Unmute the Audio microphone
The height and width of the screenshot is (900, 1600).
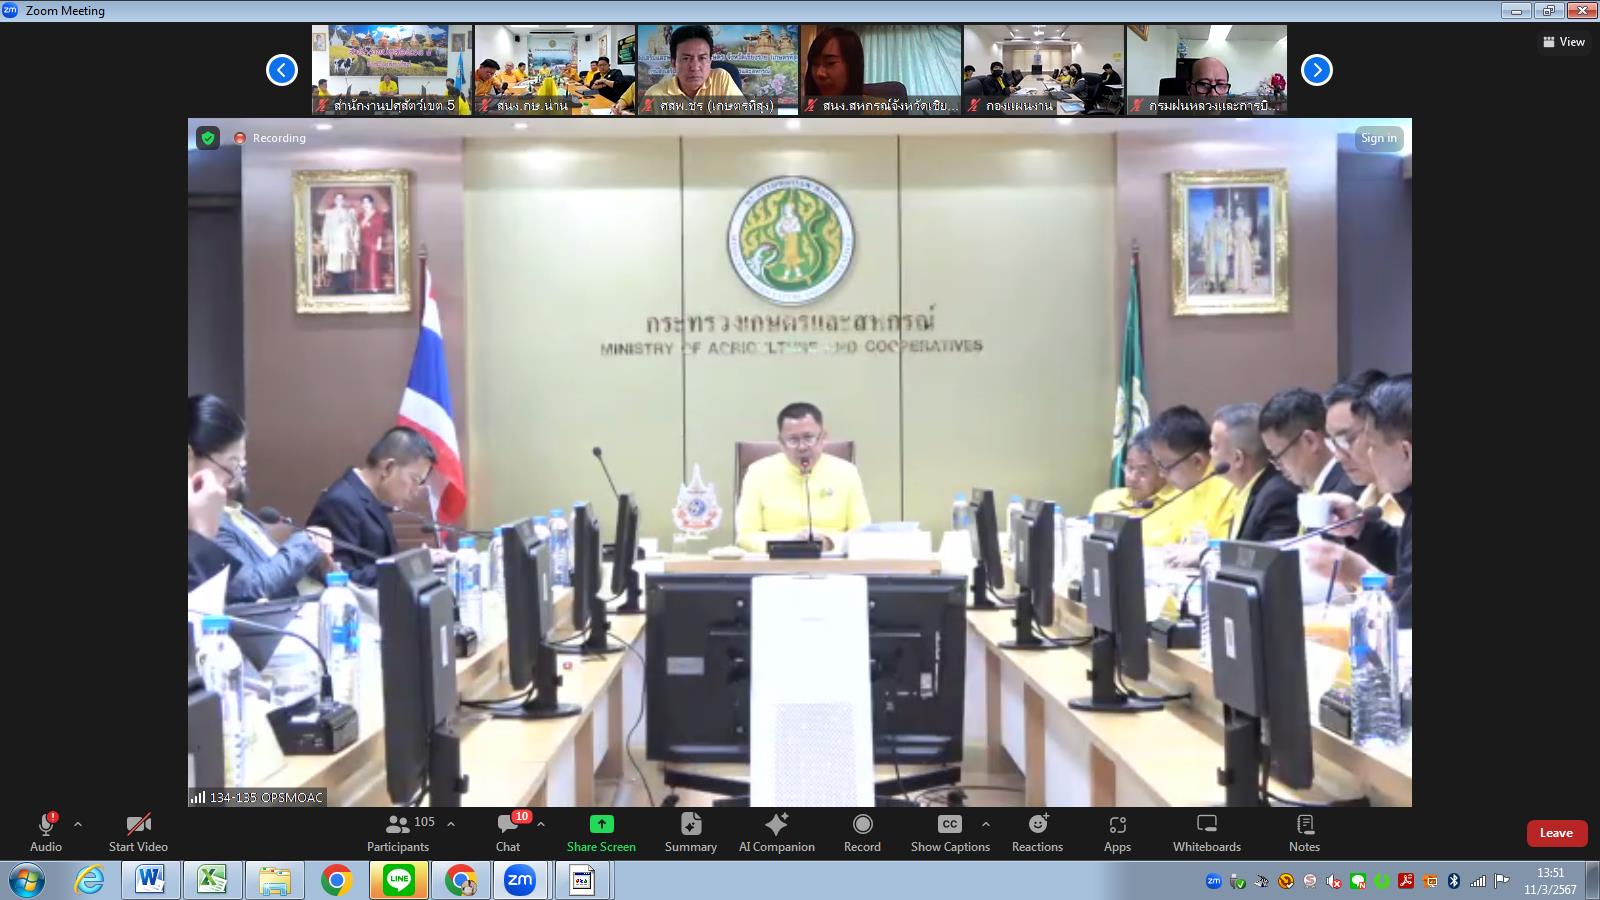(46, 832)
